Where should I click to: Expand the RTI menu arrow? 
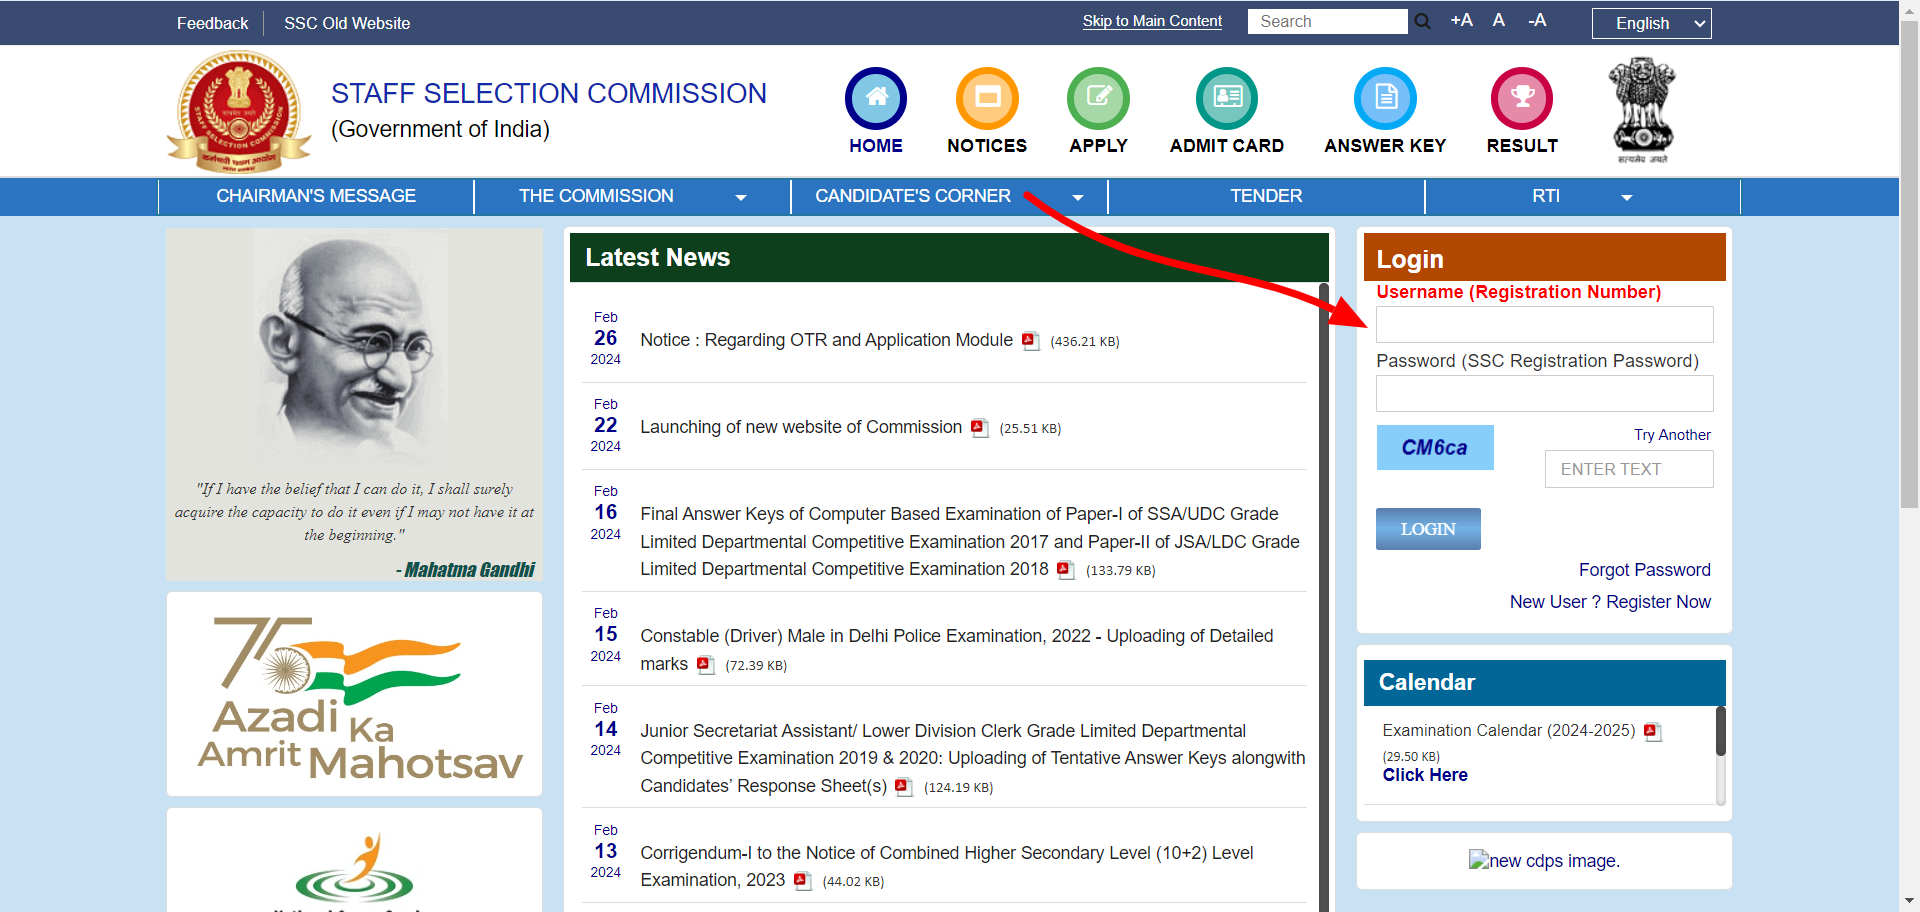coord(1627,198)
